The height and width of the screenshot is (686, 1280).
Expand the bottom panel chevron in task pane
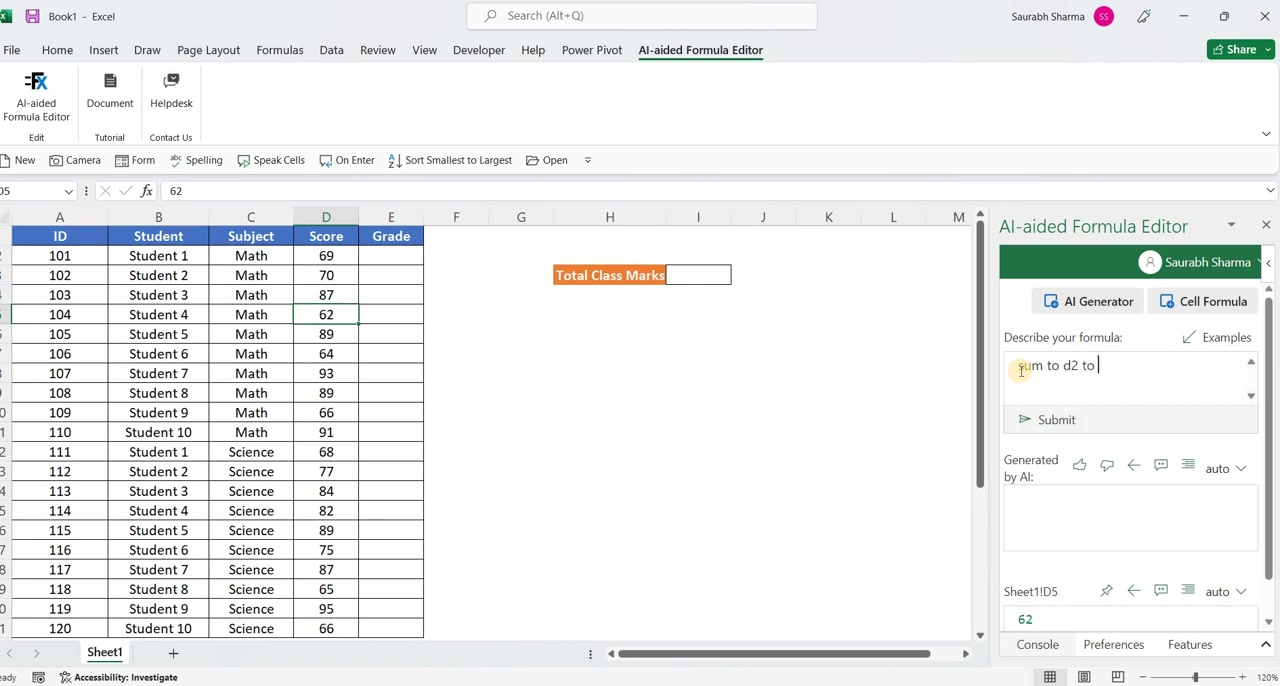(1266, 644)
